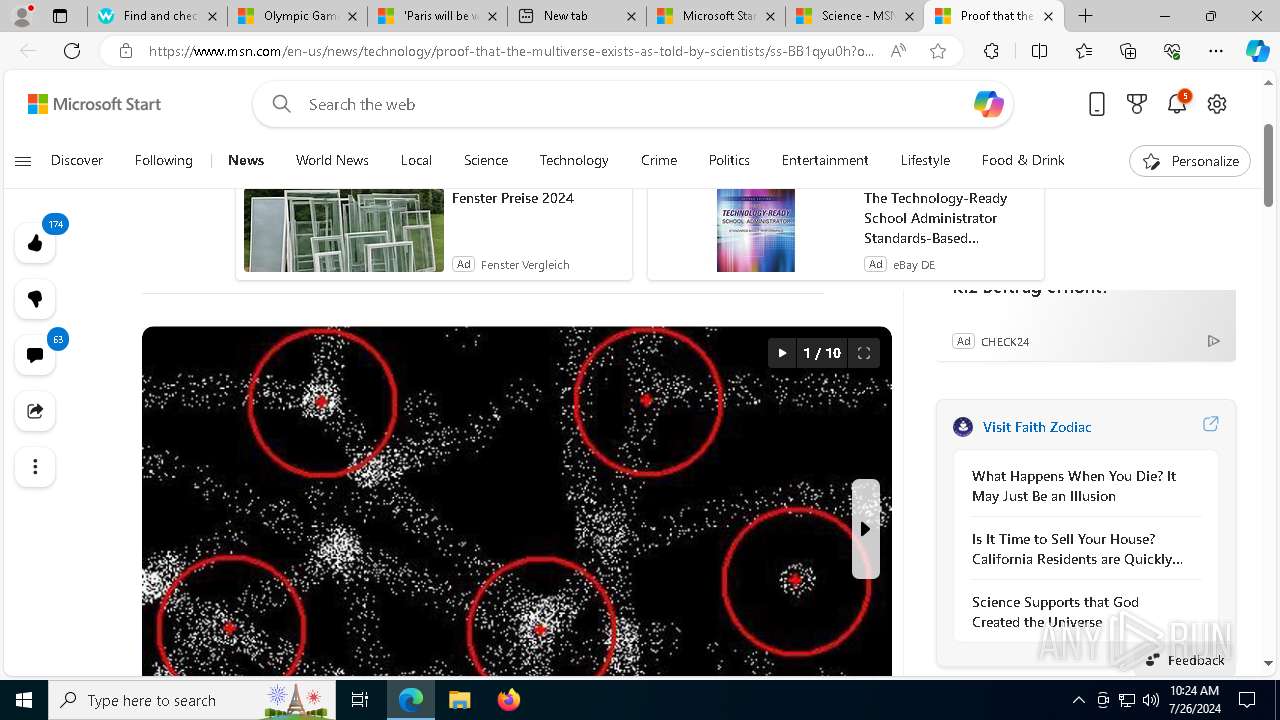Open the Crime category
1280x720 pixels.
click(x=659, y=160)
